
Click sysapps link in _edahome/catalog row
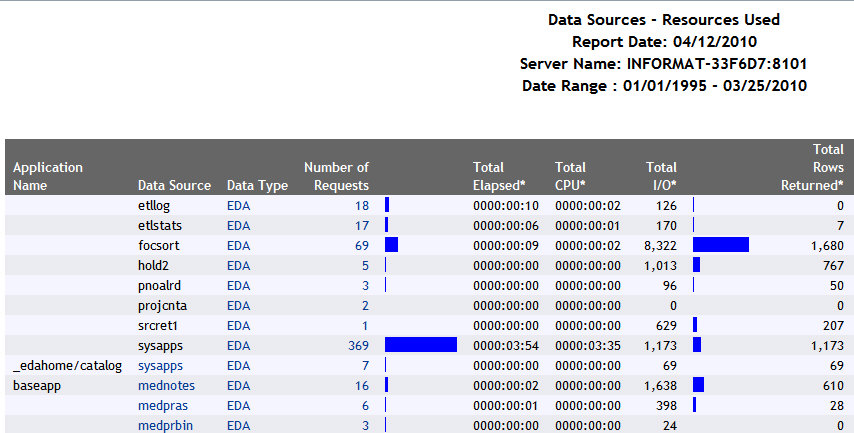pyautogui.click(x=162, y=365)
